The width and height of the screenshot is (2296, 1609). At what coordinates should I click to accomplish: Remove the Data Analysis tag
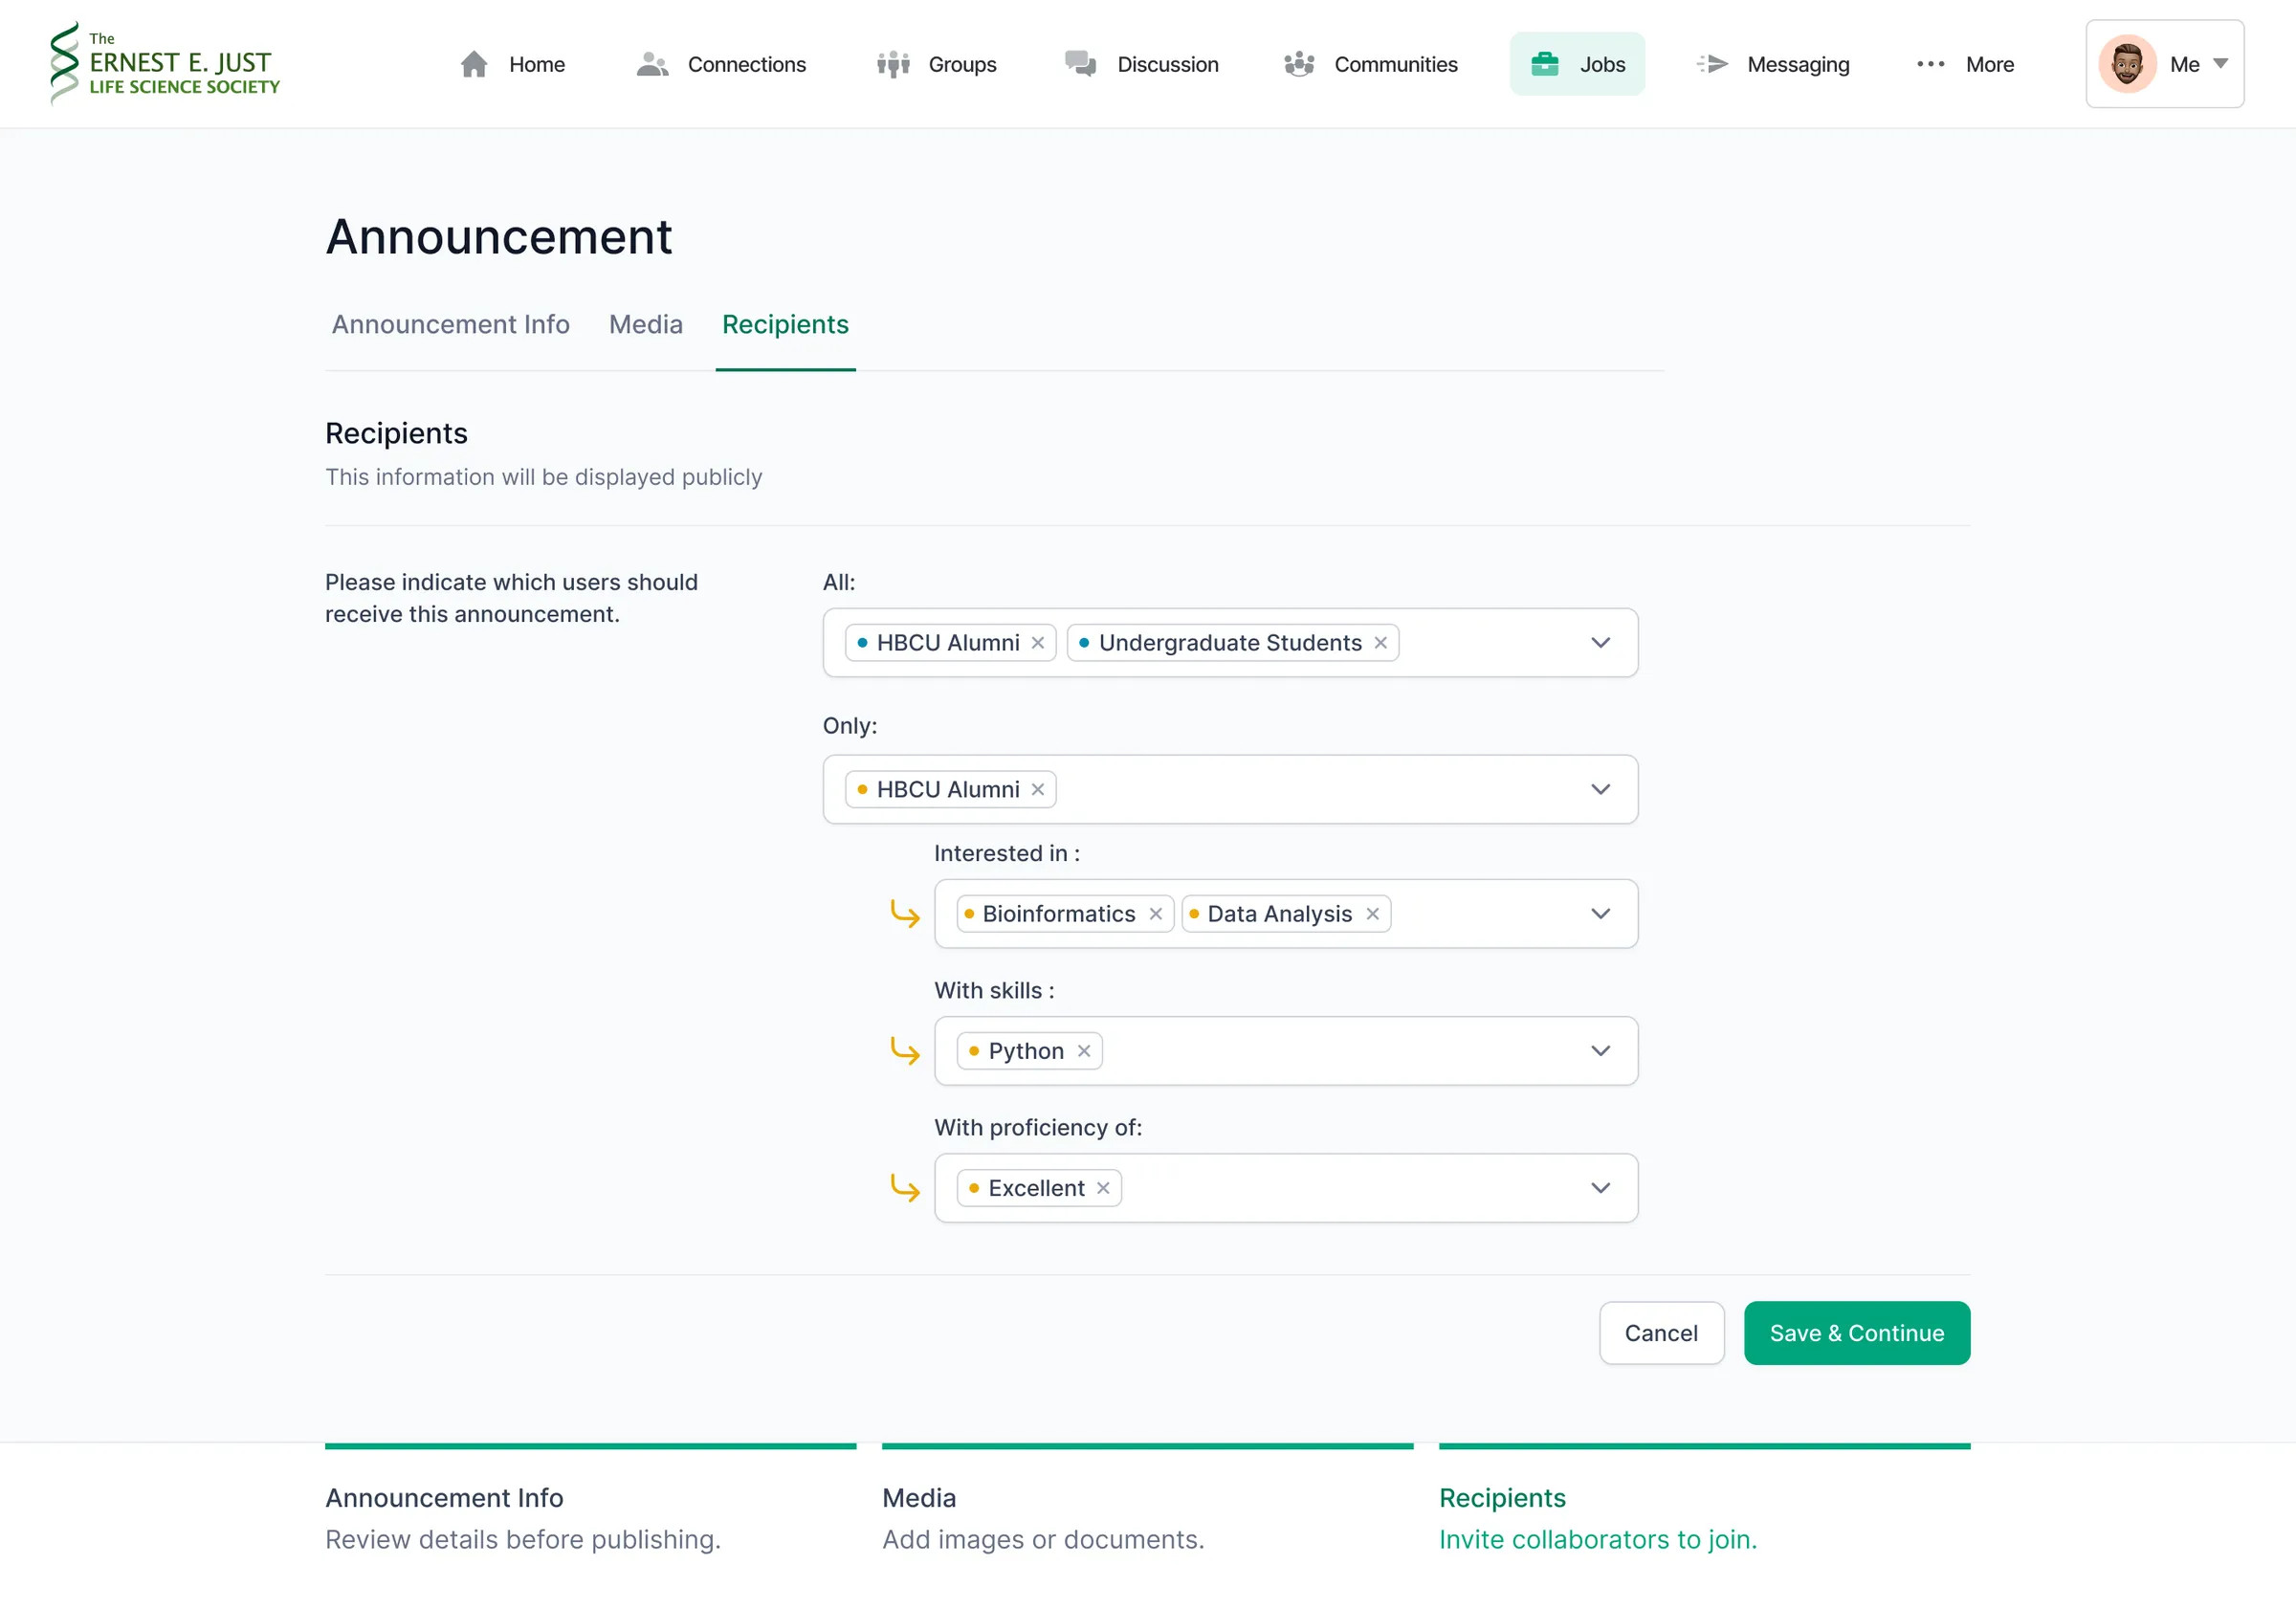point(1373,914)
